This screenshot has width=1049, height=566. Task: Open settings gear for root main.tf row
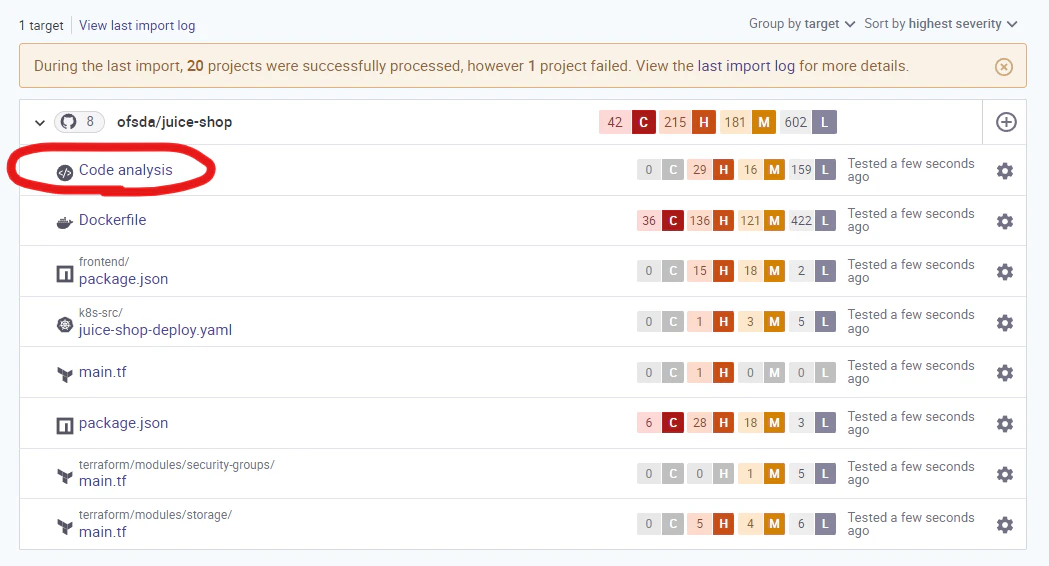(x=1004, y=373)
